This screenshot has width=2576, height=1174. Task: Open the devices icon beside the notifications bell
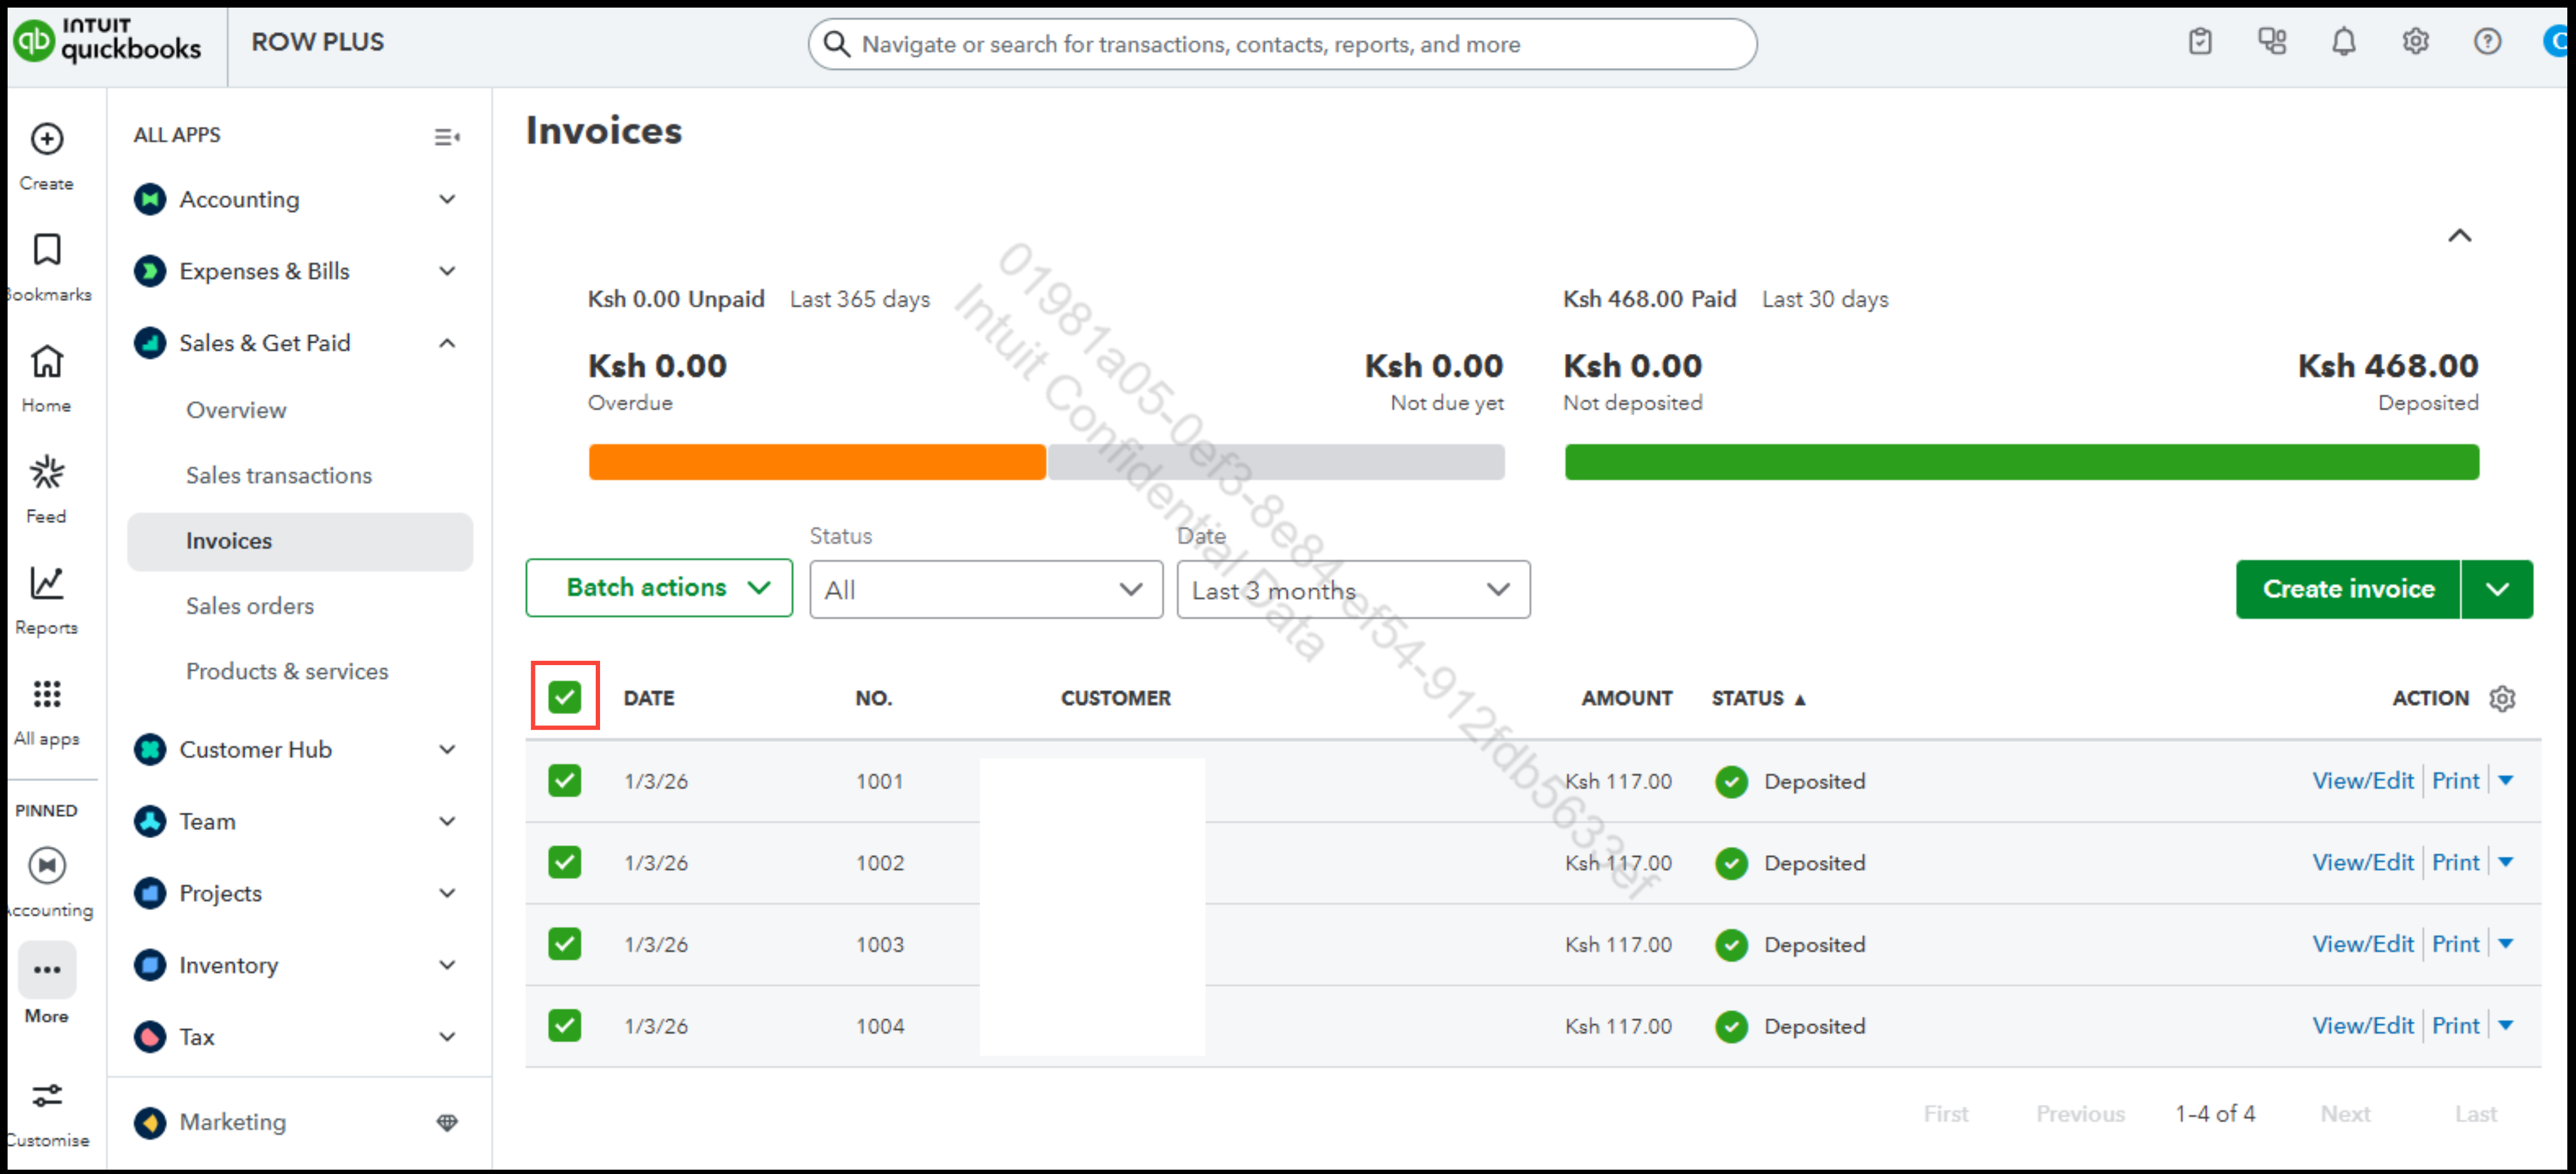tap(2272, 42)
